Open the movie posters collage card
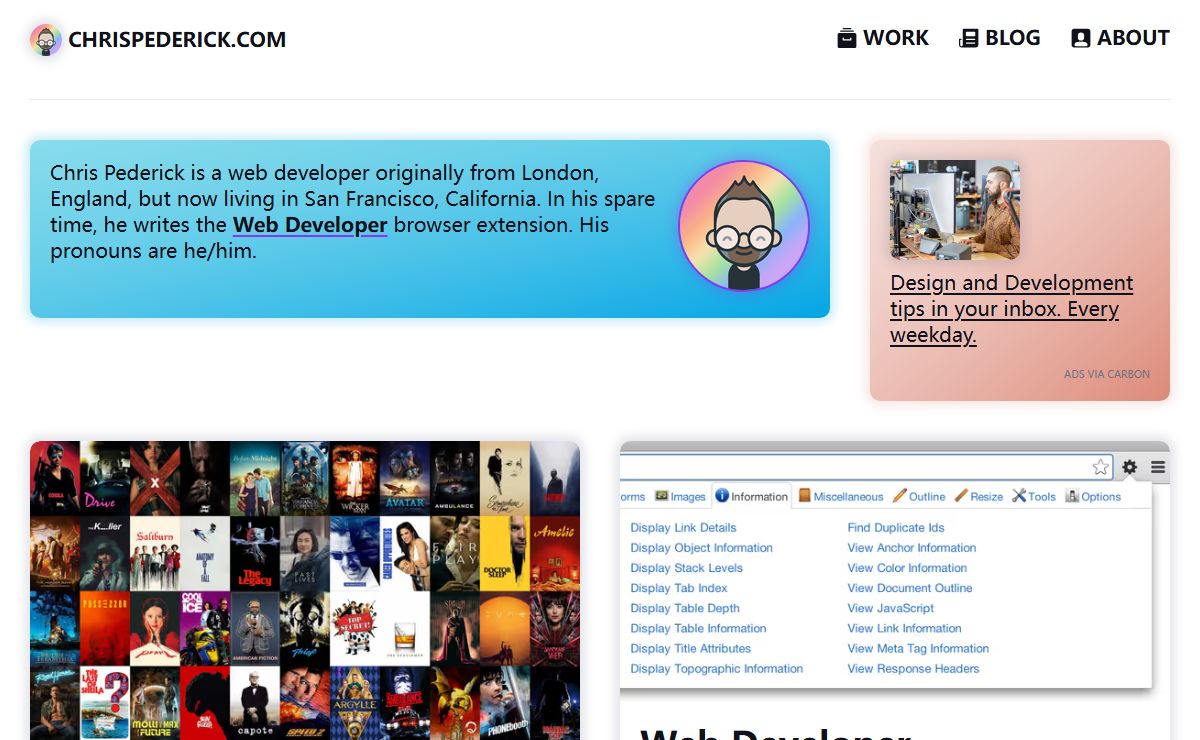Image resolution: width=1200 pixels, height=740 pixels. pos(305,590)
